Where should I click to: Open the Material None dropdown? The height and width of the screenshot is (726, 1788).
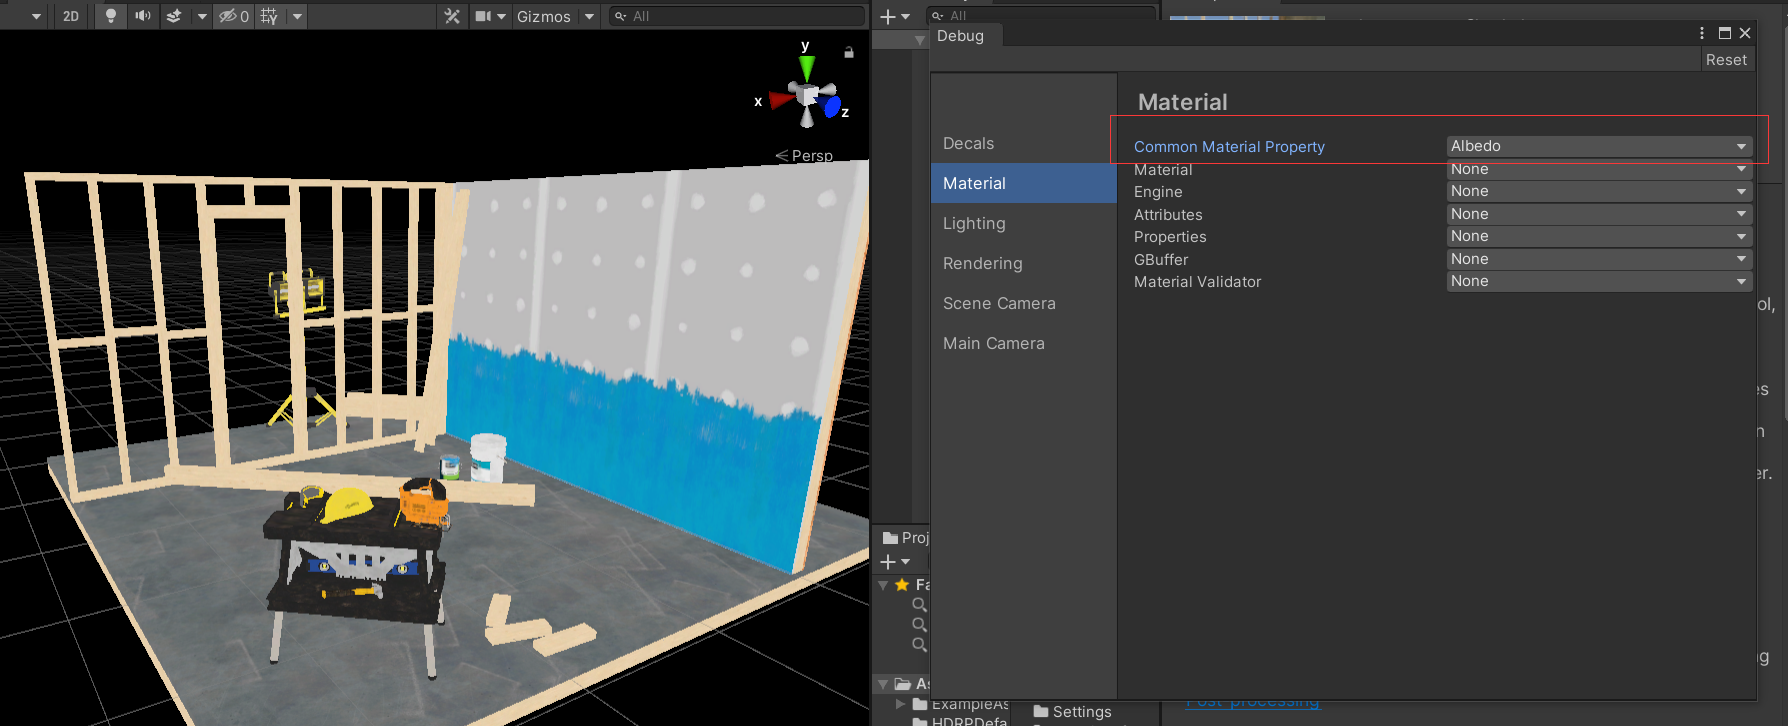[1599, 169]
